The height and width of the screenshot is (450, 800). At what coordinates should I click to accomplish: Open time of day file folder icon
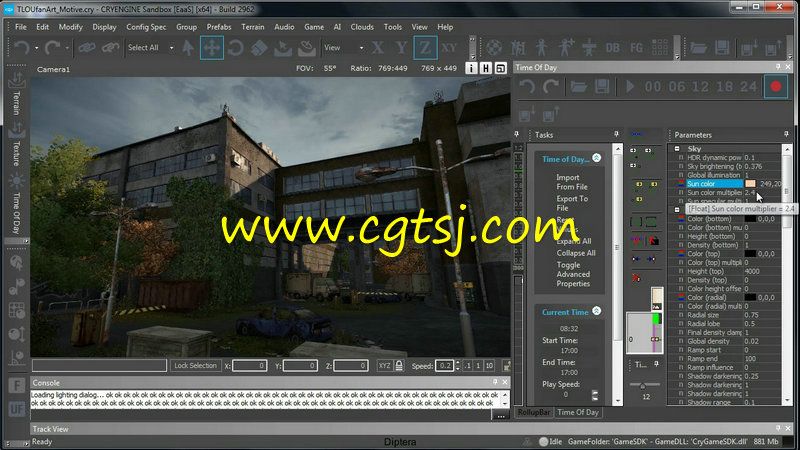578,87
